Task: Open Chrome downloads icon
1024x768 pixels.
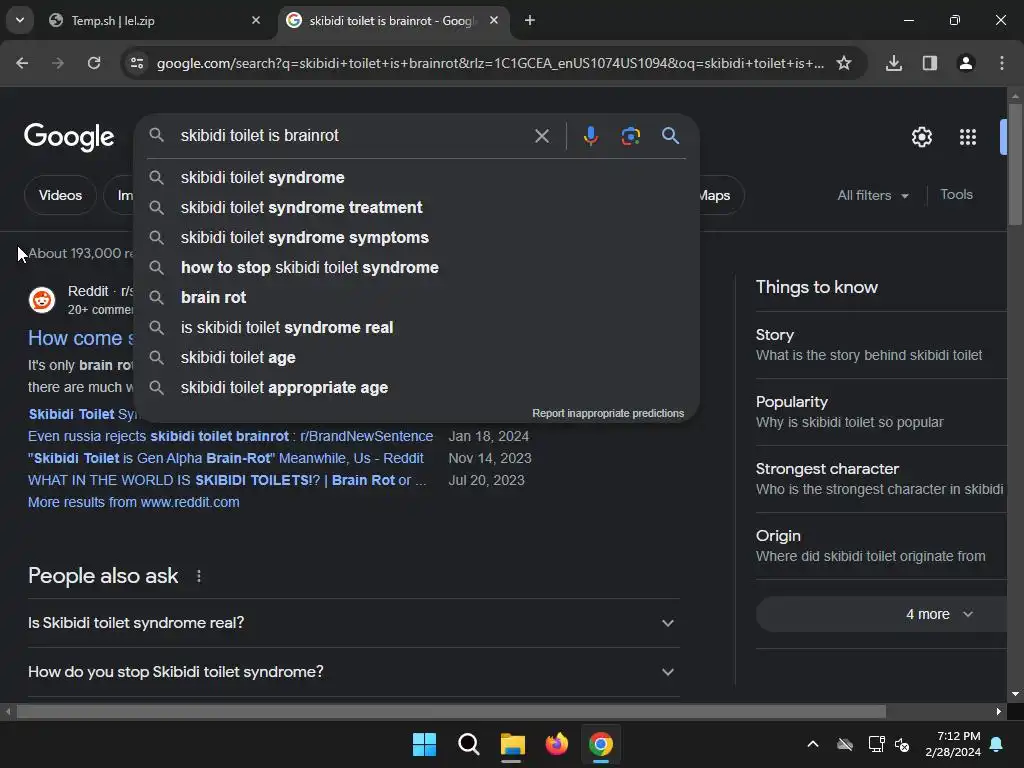Action: (893, 63)
